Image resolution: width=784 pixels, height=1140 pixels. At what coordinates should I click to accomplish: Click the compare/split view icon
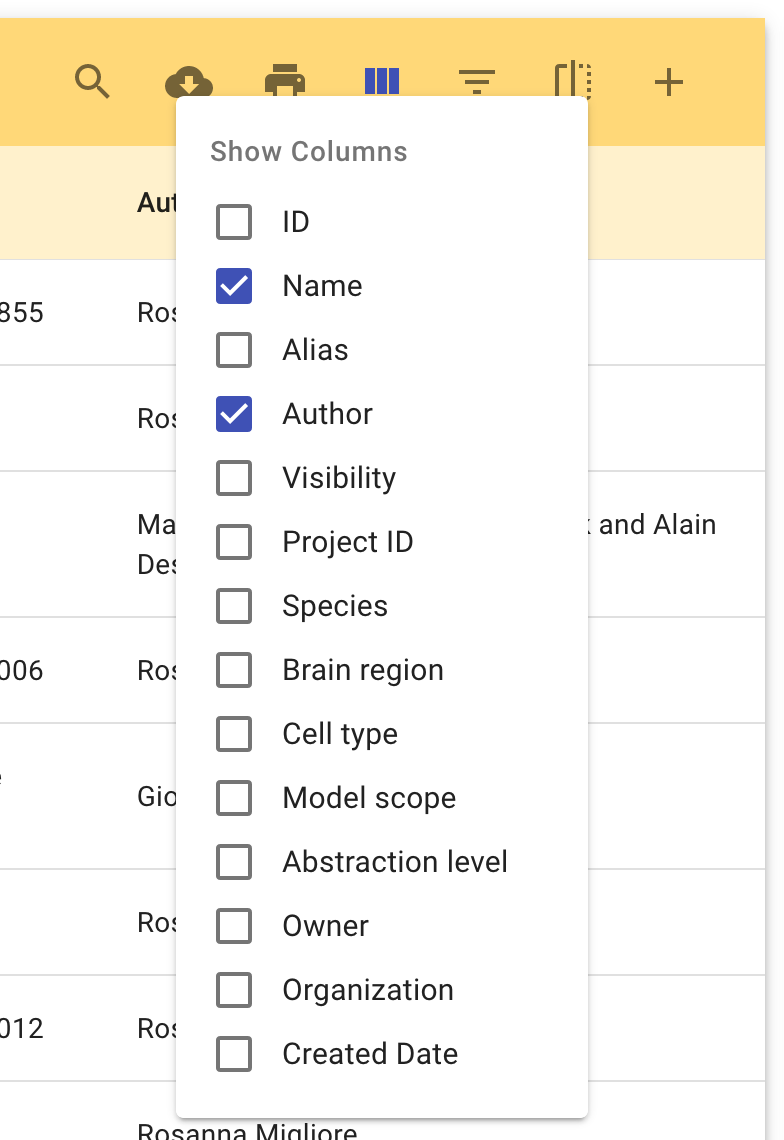point(573,80)
